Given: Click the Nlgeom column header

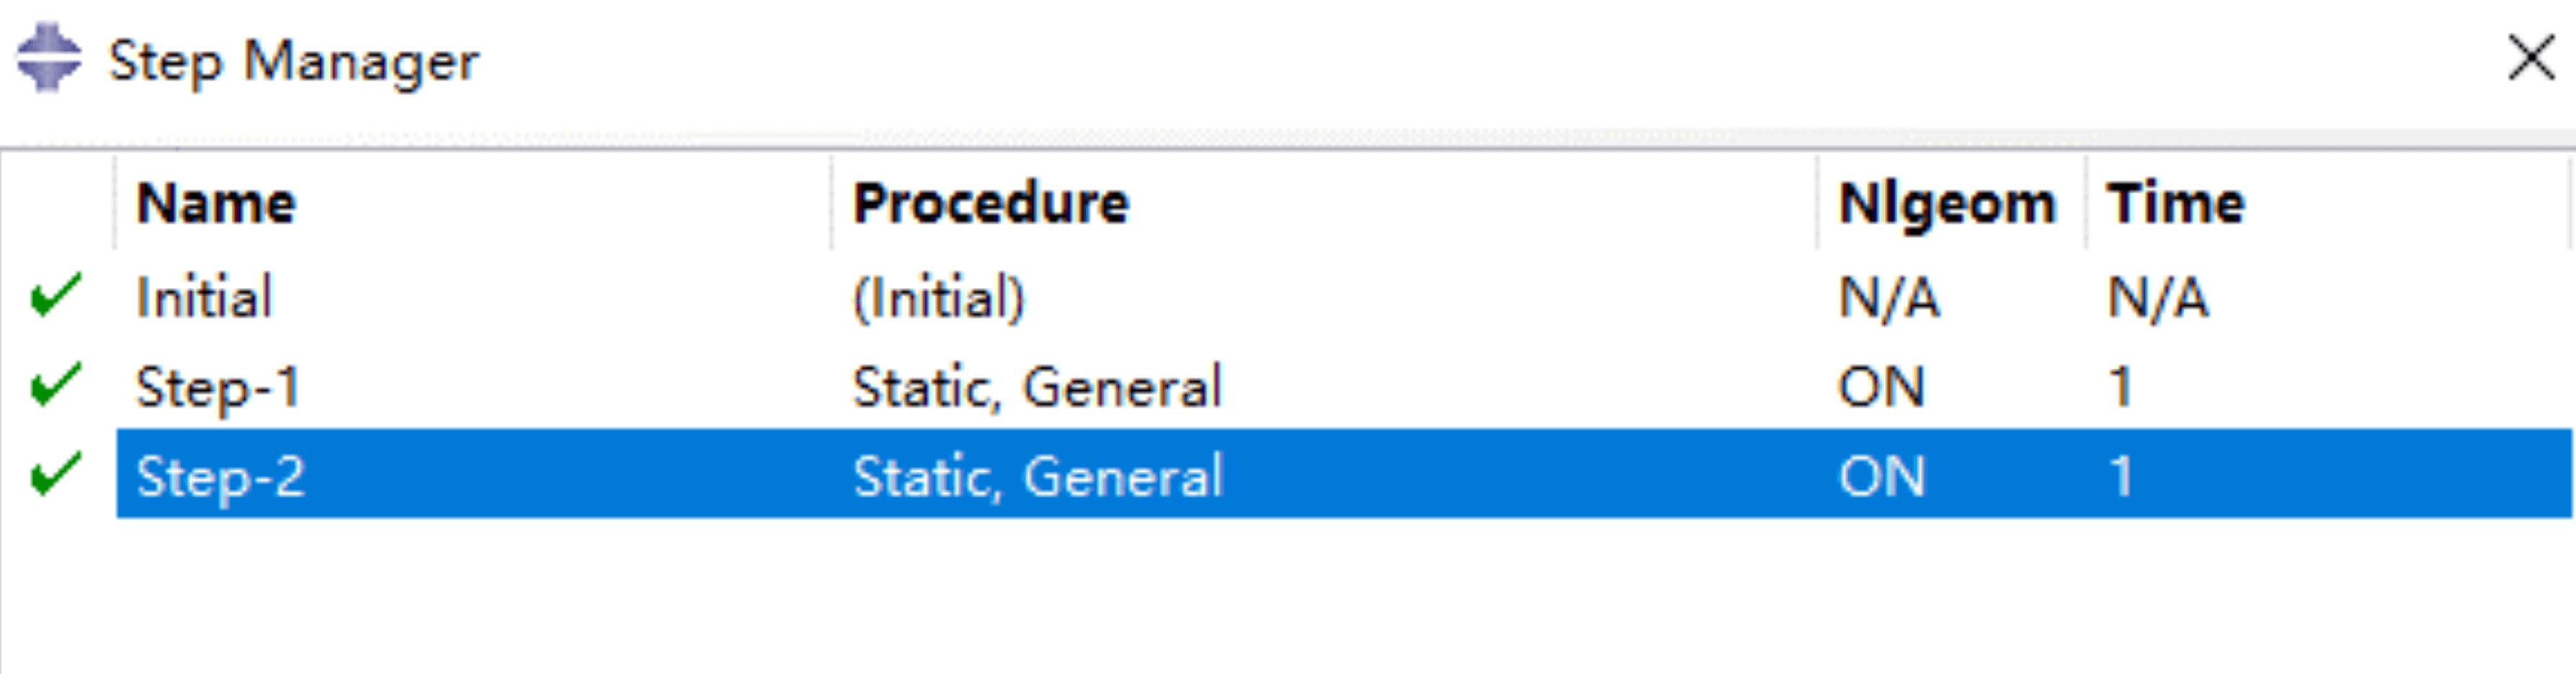Looking at the screenshot, I should [1946, 204].
